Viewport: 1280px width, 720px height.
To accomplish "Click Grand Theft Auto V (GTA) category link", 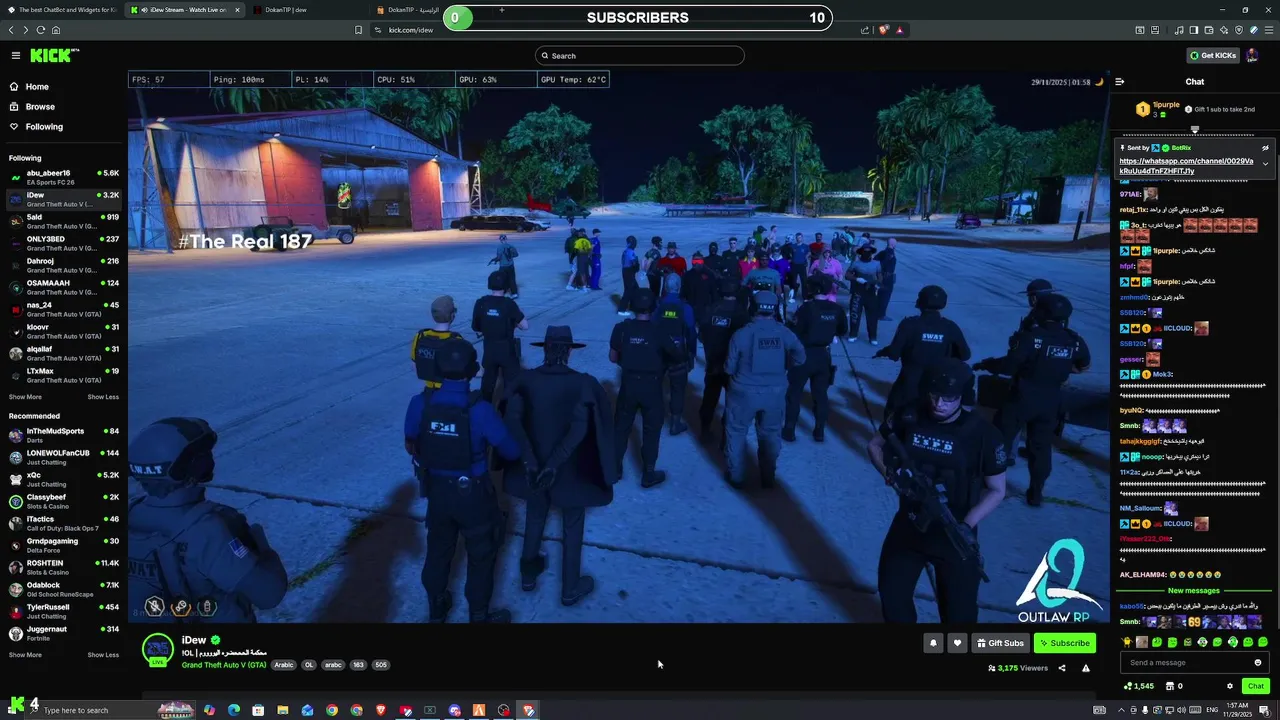I will [x=224, y=665].
